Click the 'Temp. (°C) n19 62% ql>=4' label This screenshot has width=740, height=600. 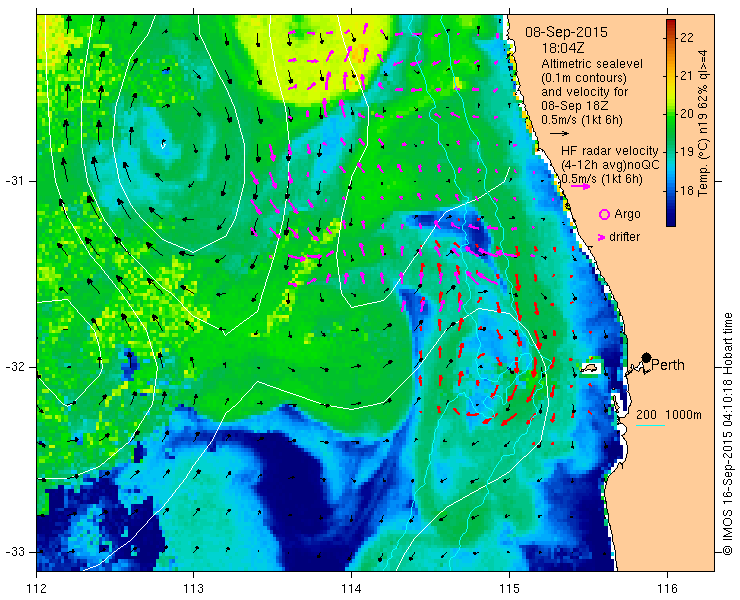coord(704,123)
